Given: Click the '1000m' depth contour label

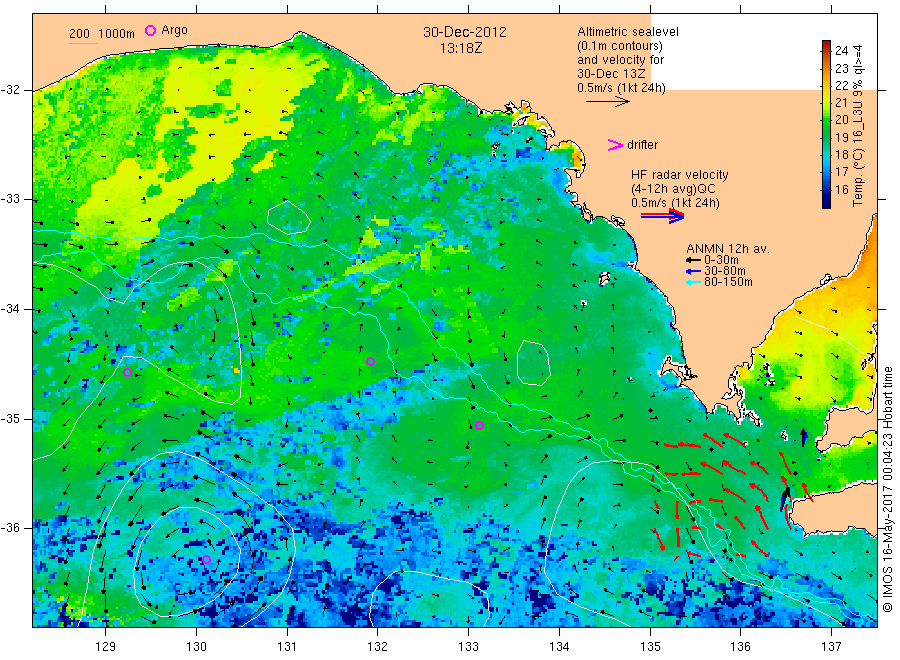Looking at the screenshot, I should (117, 34).
